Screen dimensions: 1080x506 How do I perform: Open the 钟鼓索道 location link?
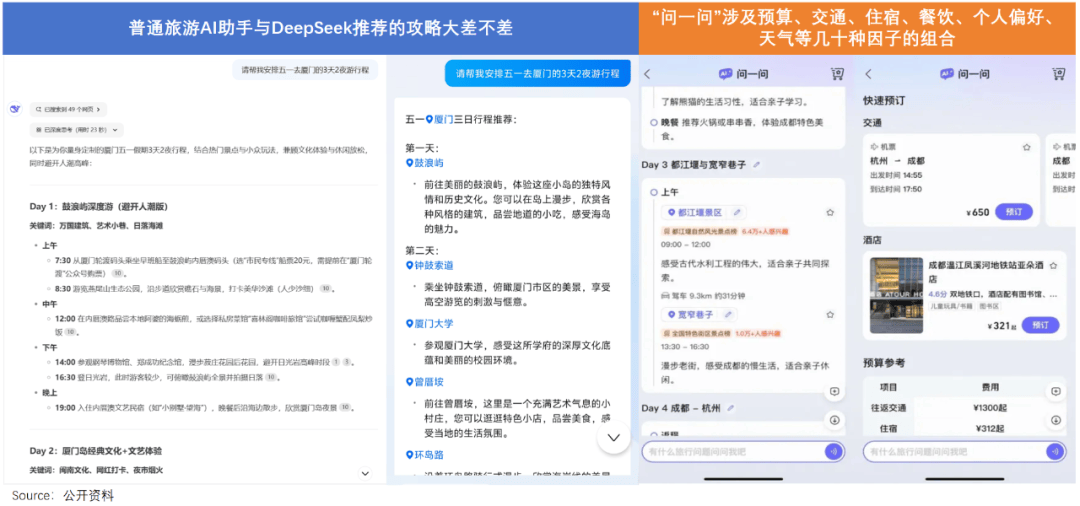430,266
